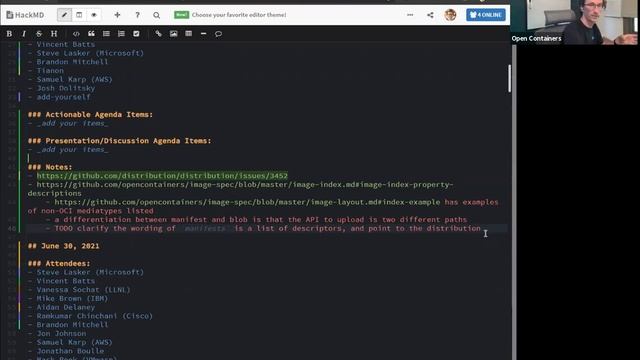Screen dimensions: 640x360
Task: Open the three-dot more options menu
Action: click(410, 15)
